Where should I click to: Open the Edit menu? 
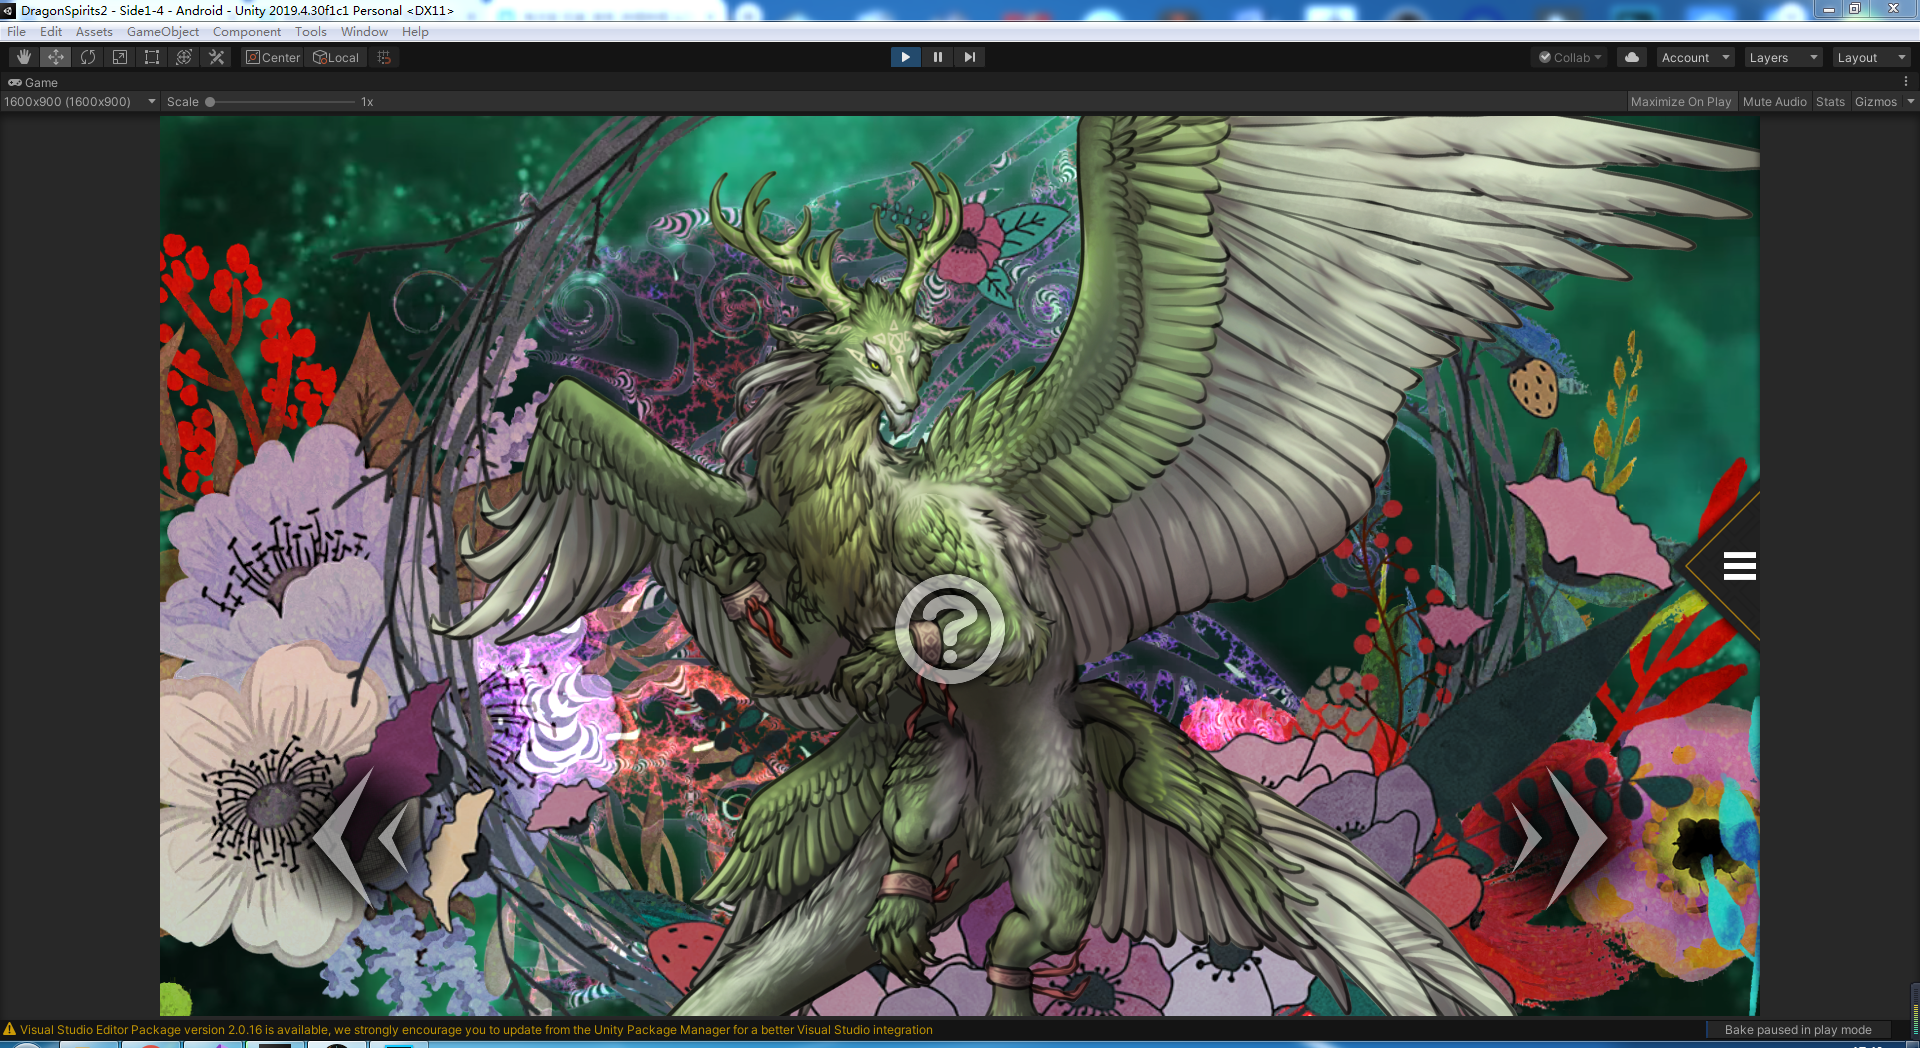pyautogui.click(x=51, y=32)
